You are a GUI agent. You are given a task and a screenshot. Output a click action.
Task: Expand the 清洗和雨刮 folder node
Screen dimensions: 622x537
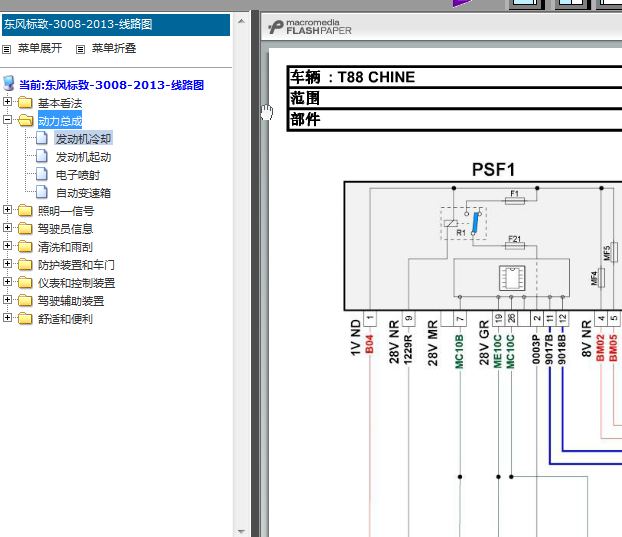[x=7, y=245]
